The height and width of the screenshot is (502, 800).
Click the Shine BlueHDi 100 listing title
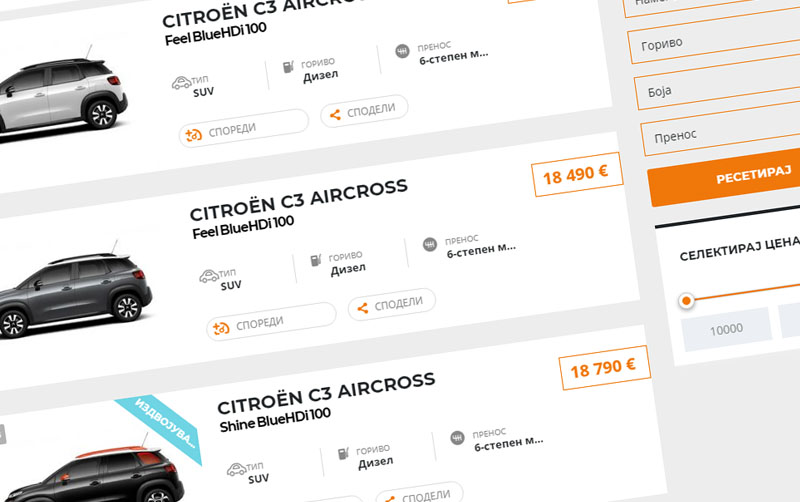[x=276, y=420]
